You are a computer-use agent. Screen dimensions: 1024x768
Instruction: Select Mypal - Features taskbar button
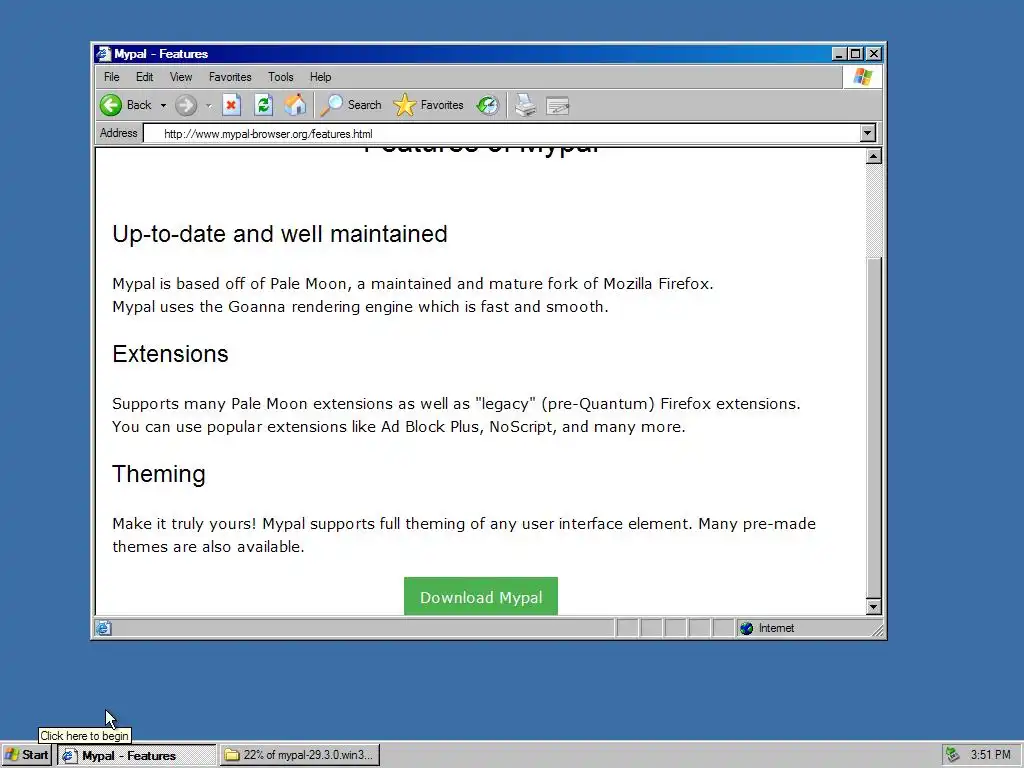pos(136,756)
